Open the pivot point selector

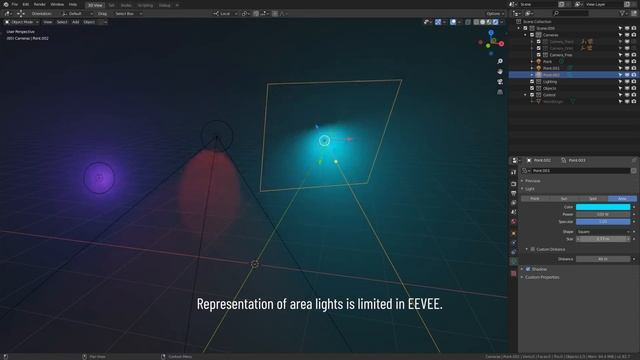click(245, 13)
